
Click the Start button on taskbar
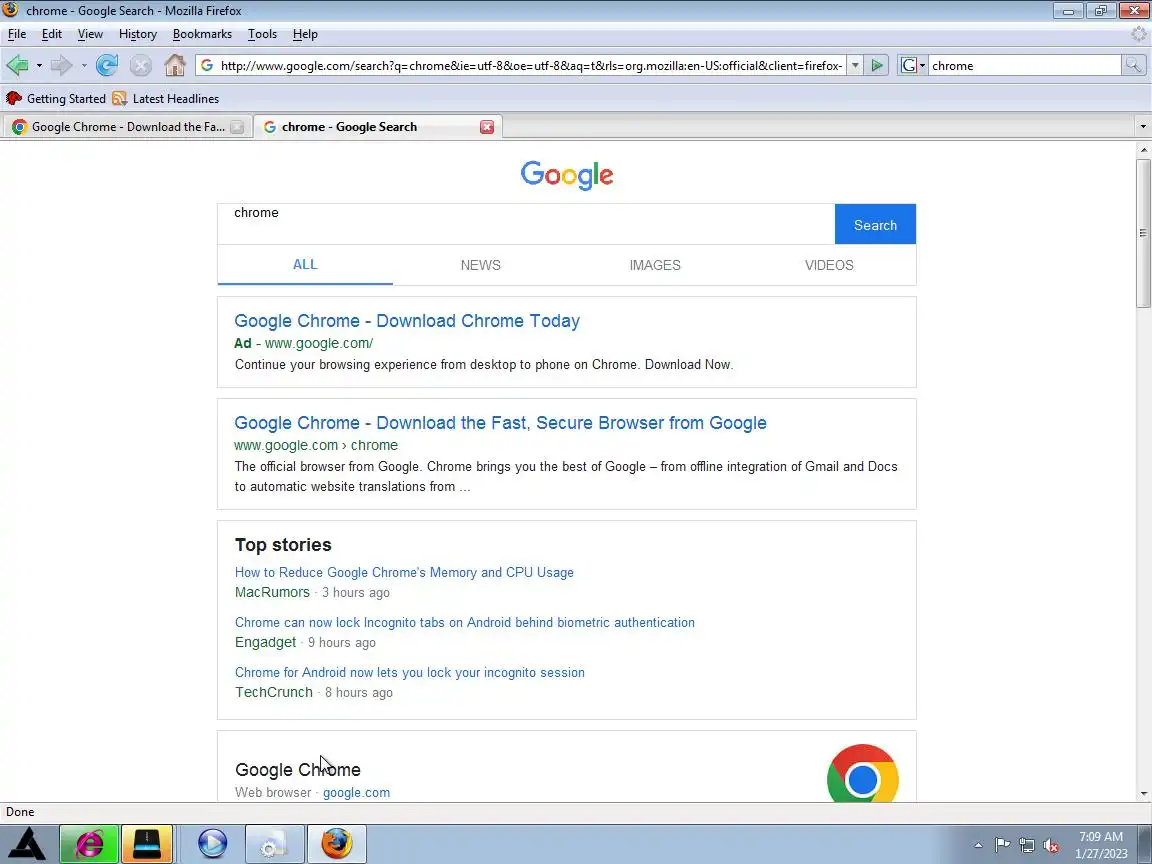point(27,843)
